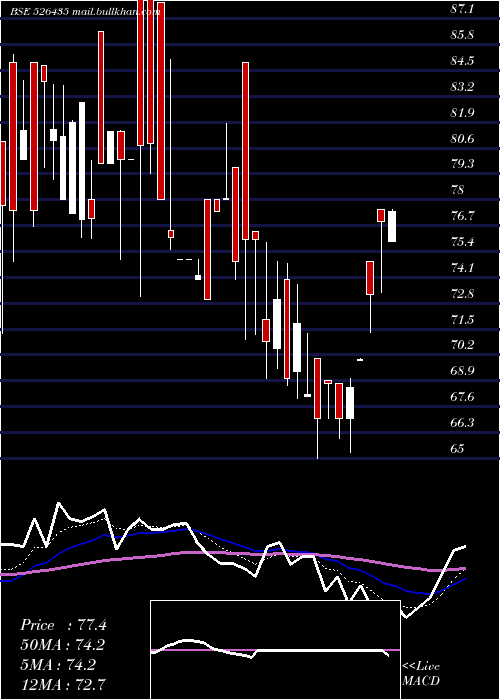The width and height of the screenshot is (500, 700).
Task: Click the 68.9 price axis label
Action: [462, 371]
